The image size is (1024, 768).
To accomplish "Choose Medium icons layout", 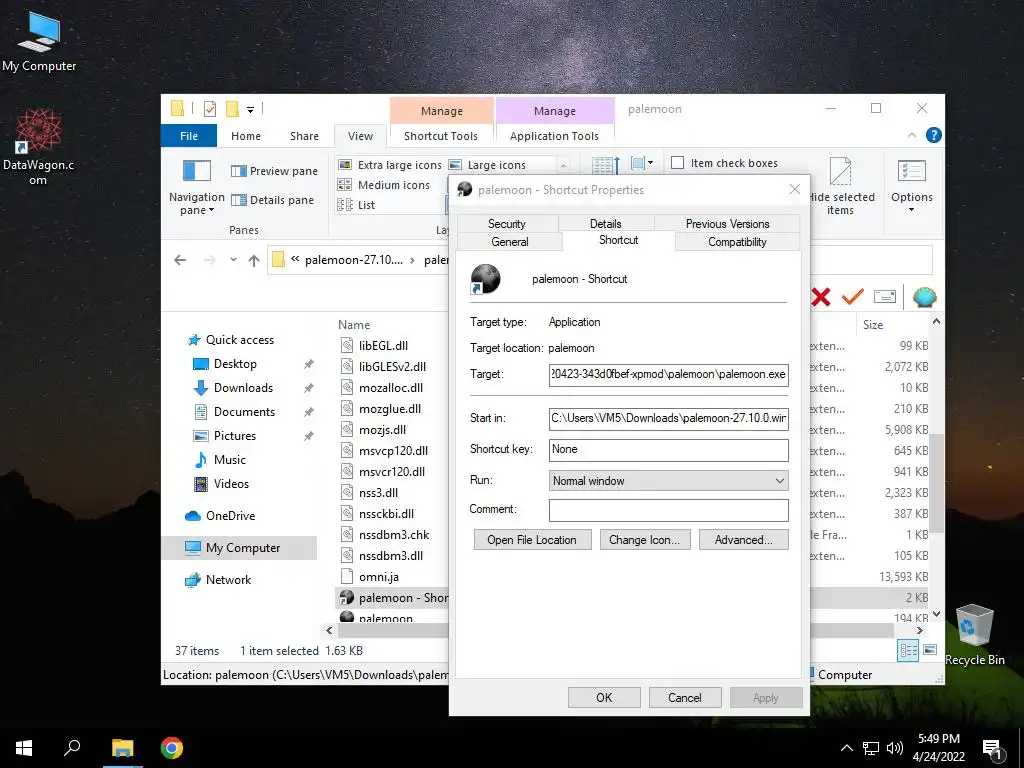I will (x=384, y=185).
